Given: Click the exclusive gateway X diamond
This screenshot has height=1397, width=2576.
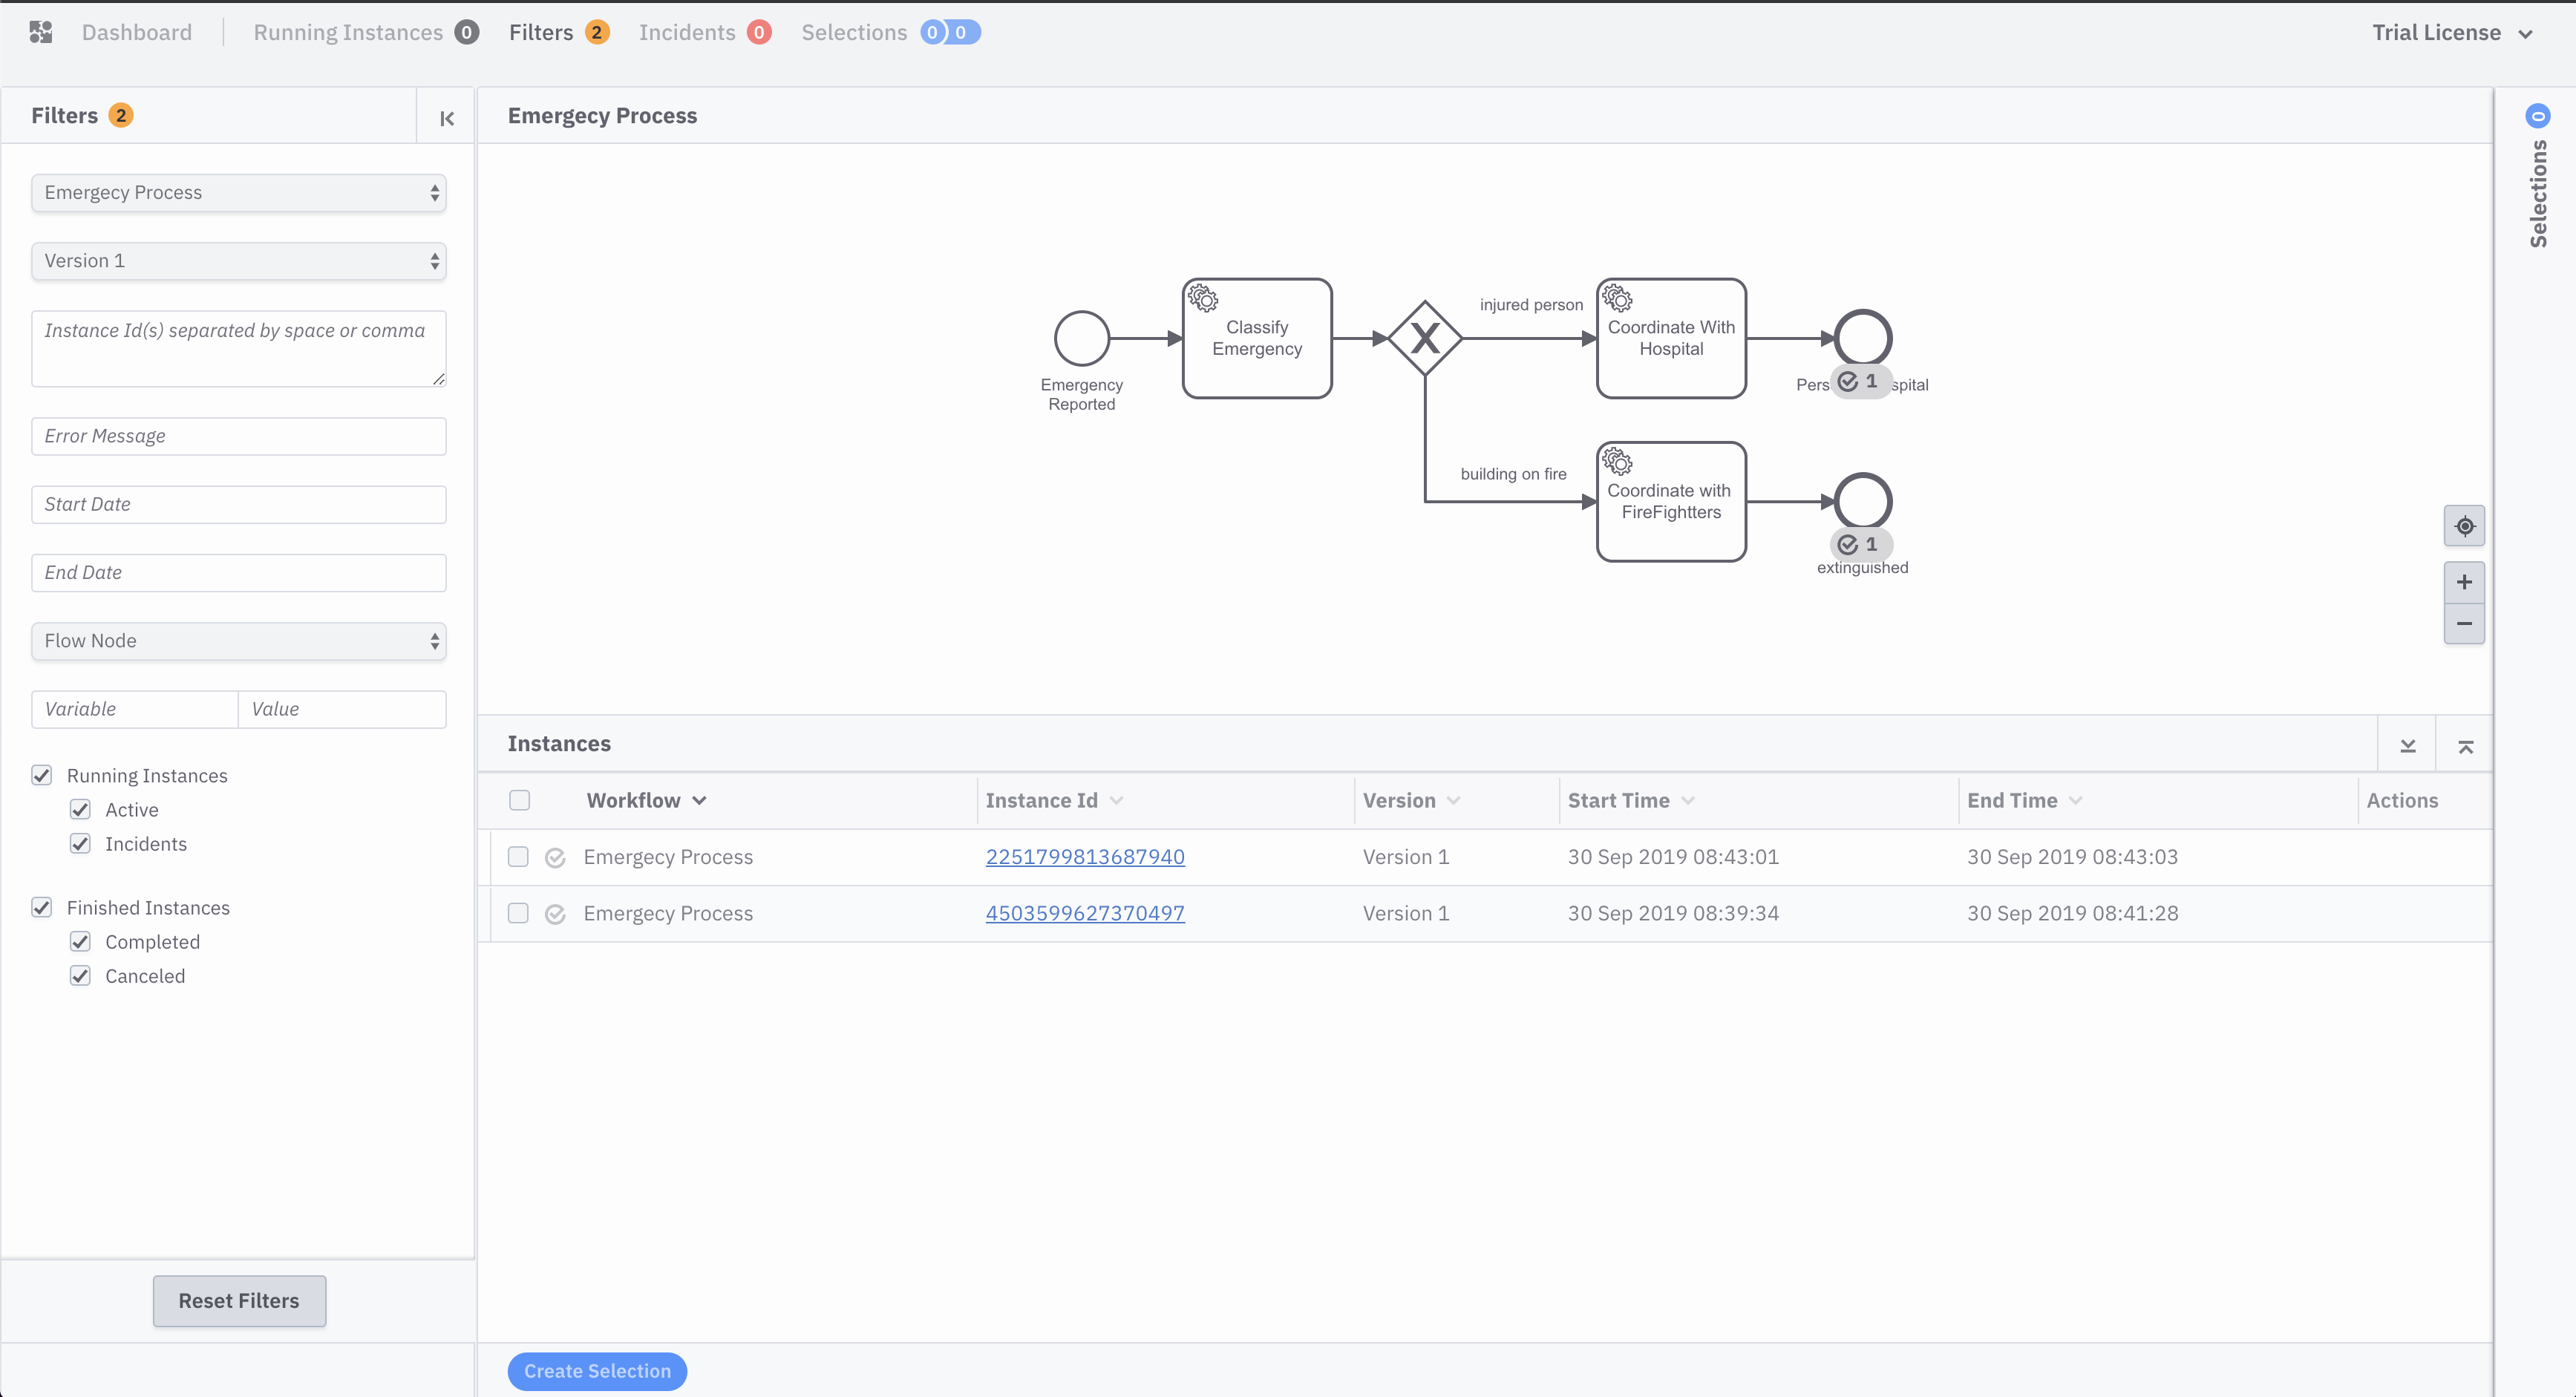Looking at the screenshot, I should click(x=1424, y=338).
